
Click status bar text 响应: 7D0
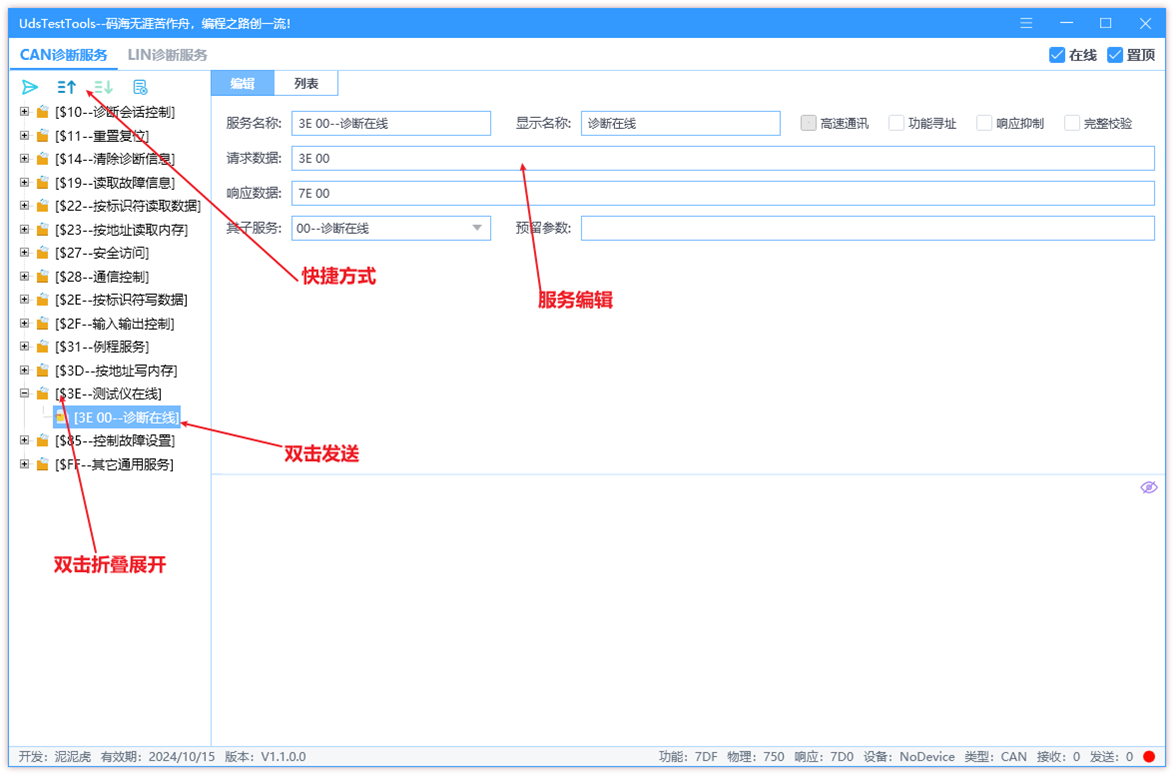[x=824, y=757]
